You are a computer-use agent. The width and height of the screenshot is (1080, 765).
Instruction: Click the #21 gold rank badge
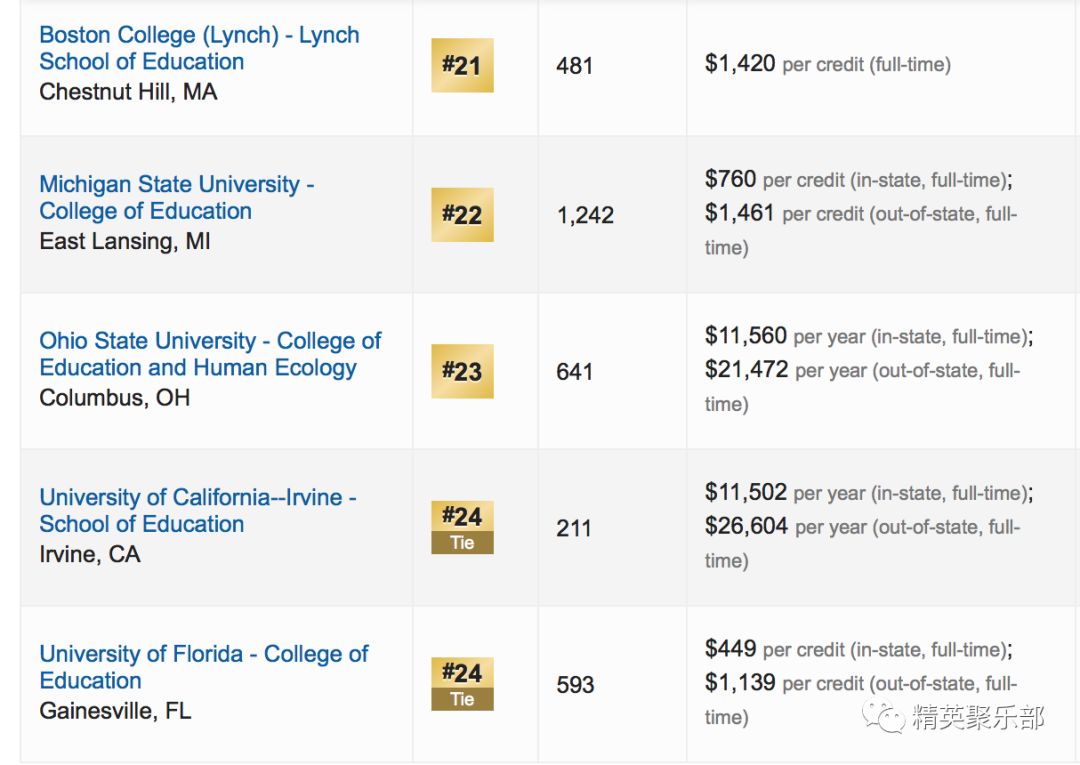(462, 65)
